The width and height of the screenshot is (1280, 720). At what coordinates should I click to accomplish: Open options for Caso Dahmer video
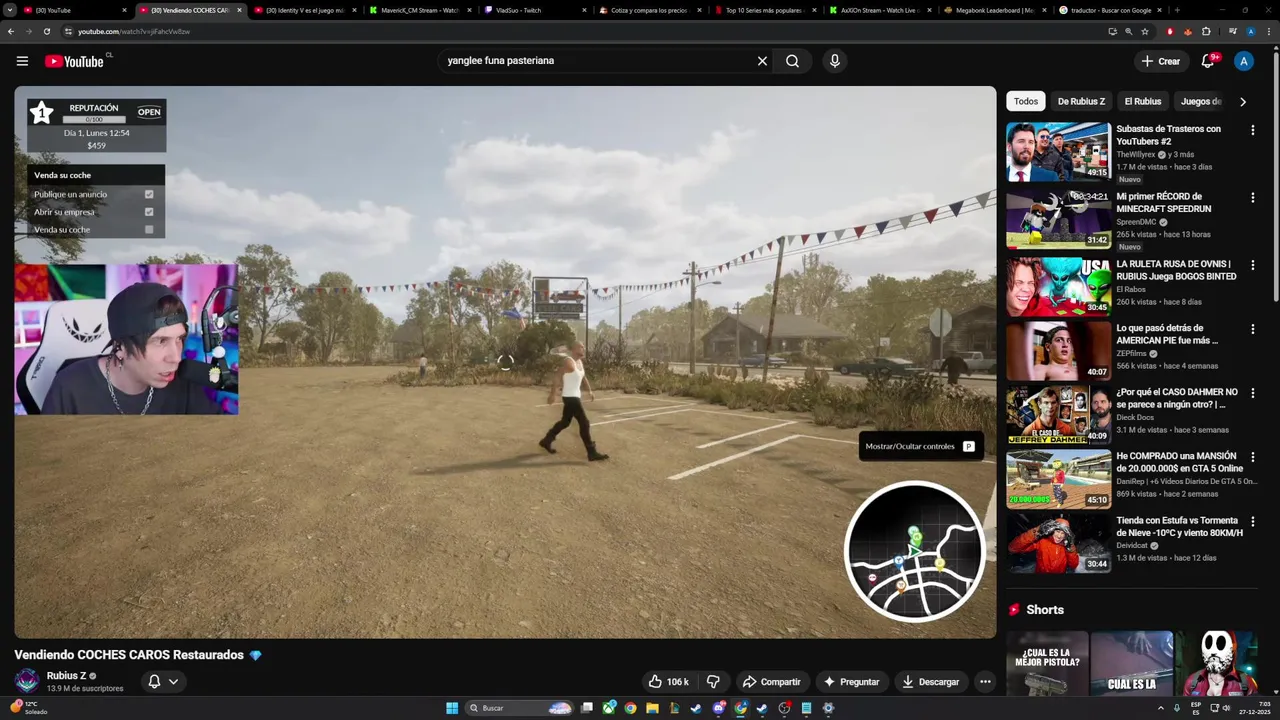1252,393
